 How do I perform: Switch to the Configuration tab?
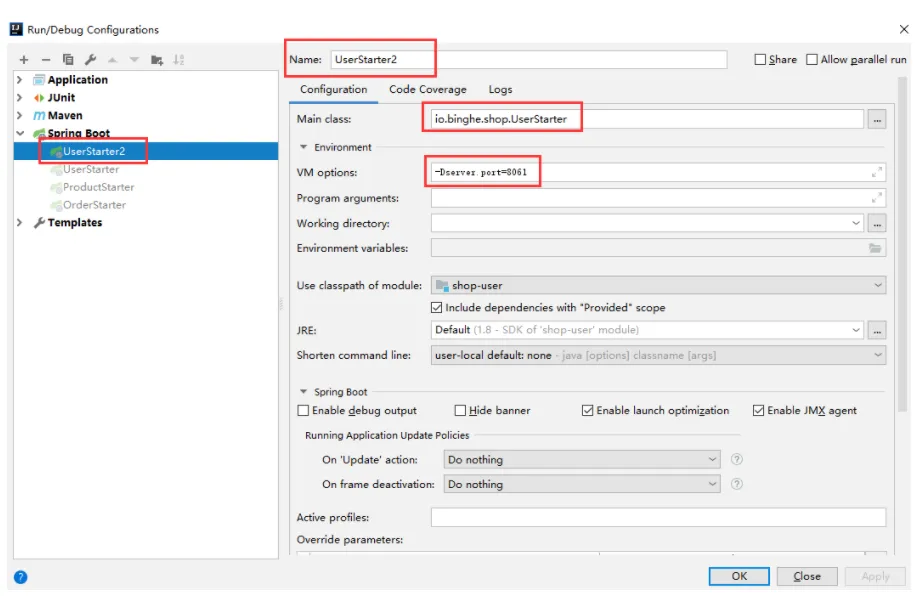[333, 89]
